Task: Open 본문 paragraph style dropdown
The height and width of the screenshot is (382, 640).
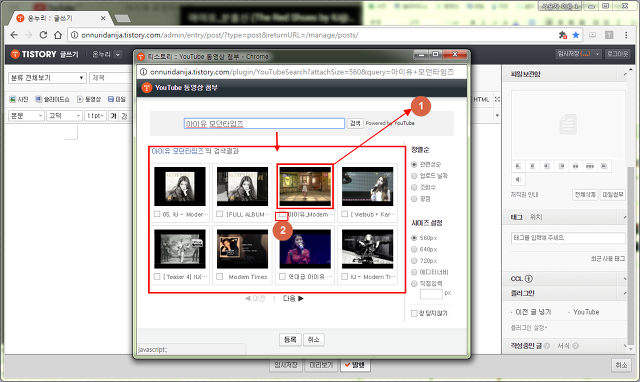Action: (x=26, y=116)
